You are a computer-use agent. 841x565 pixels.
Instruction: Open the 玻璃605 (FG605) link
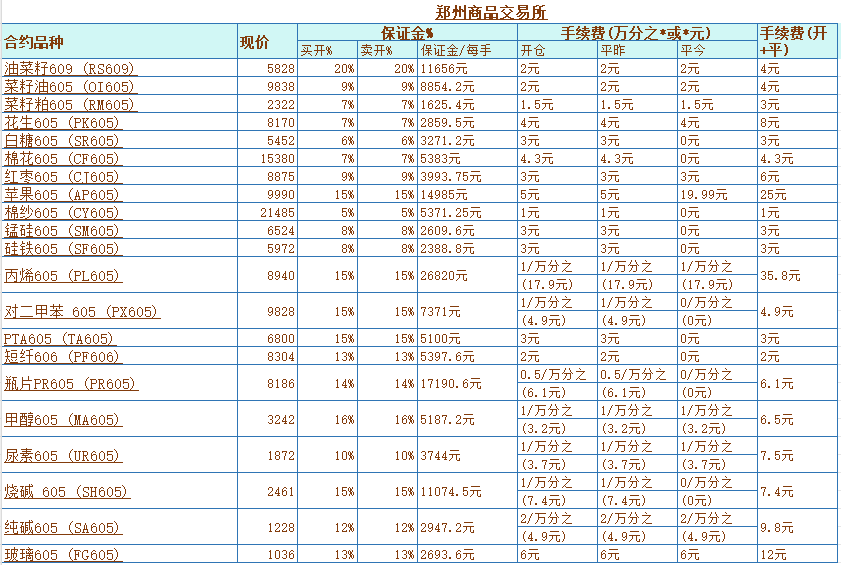(x=62, y=555)
